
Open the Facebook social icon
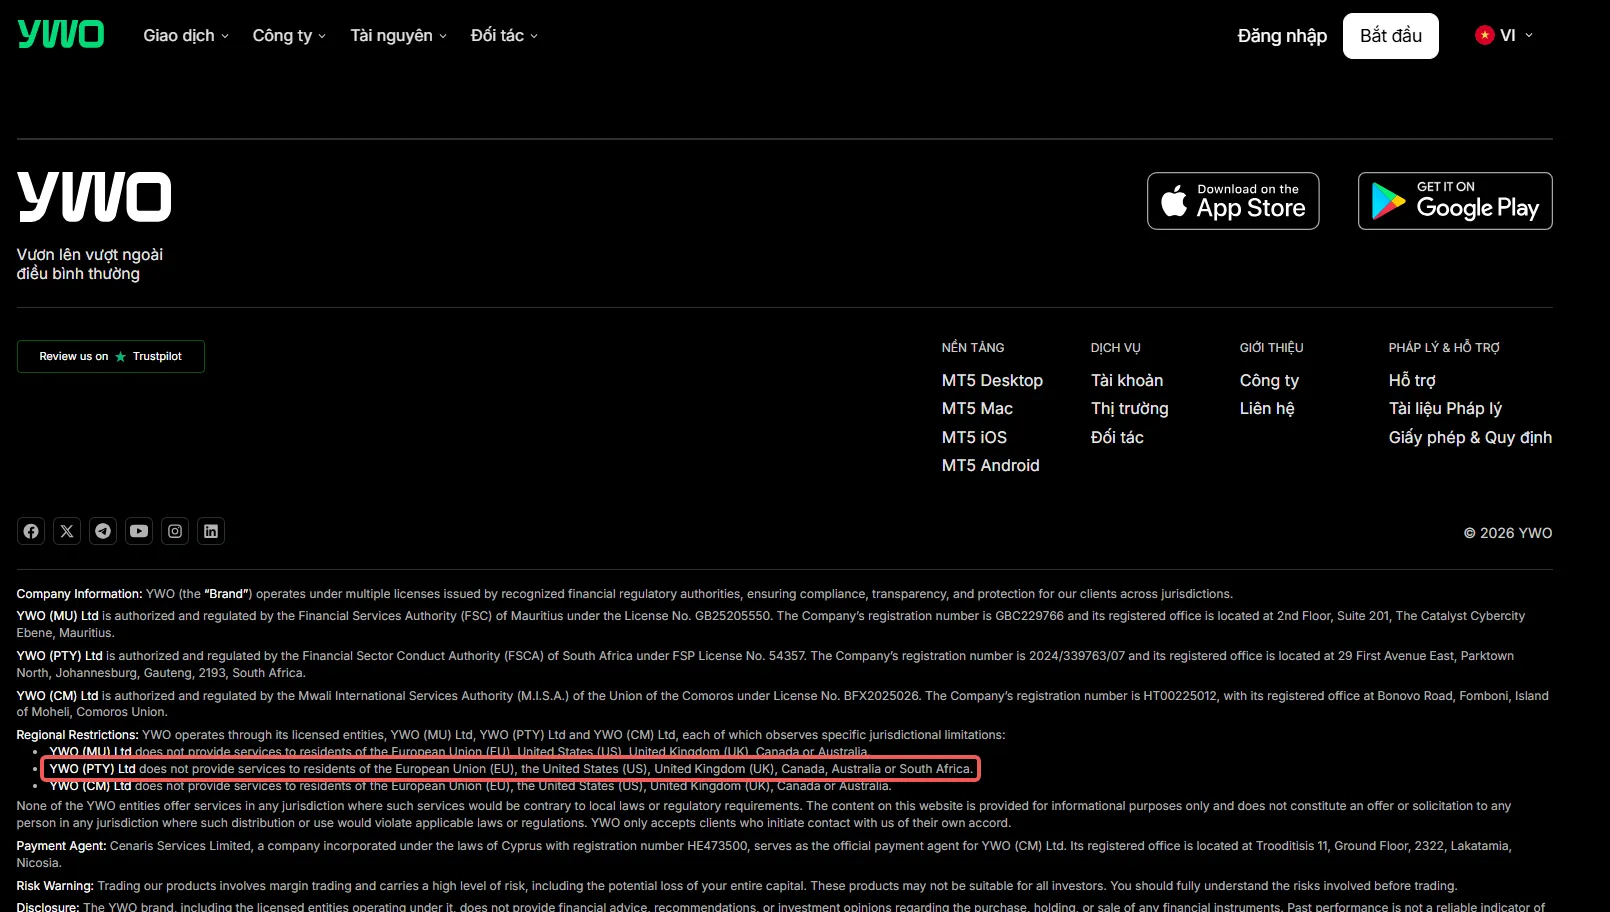point(31,531)
